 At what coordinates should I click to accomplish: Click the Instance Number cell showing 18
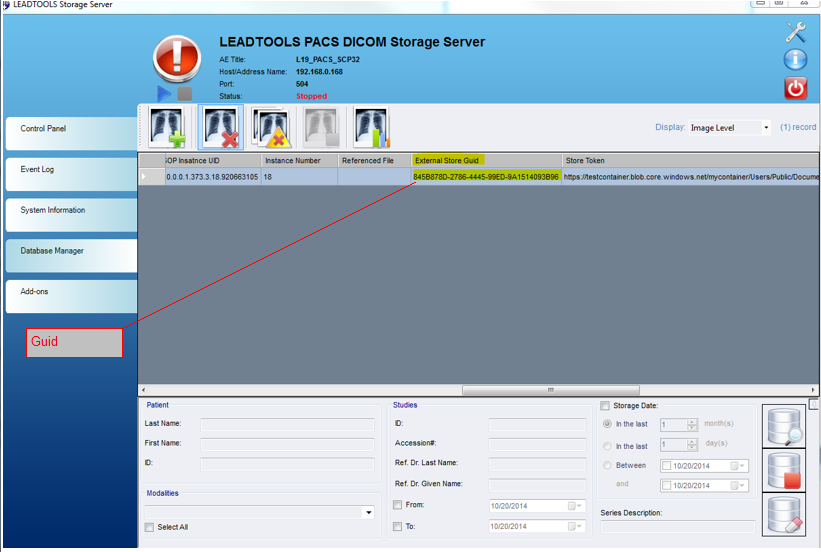299,177
